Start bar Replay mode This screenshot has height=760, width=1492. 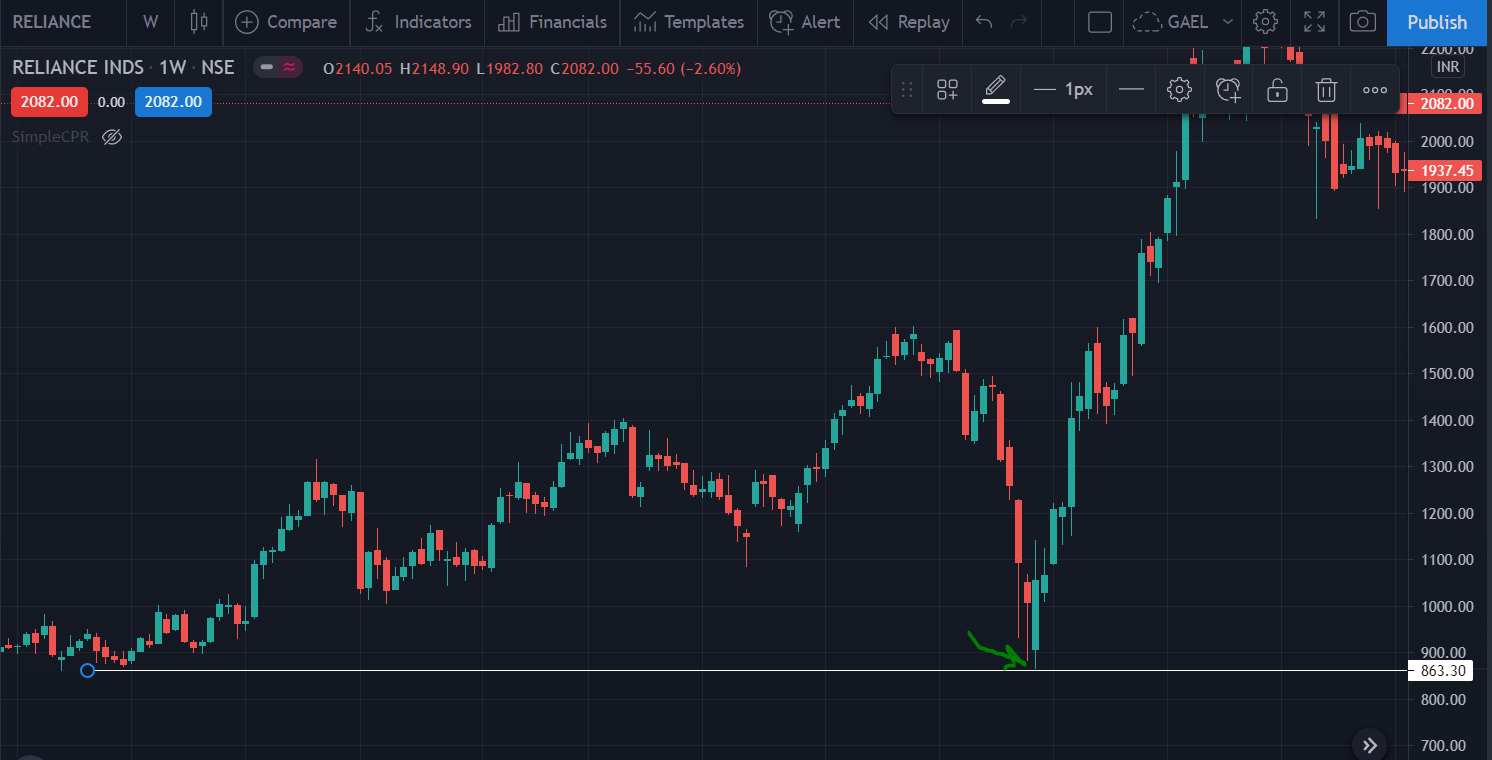point(909,21)
